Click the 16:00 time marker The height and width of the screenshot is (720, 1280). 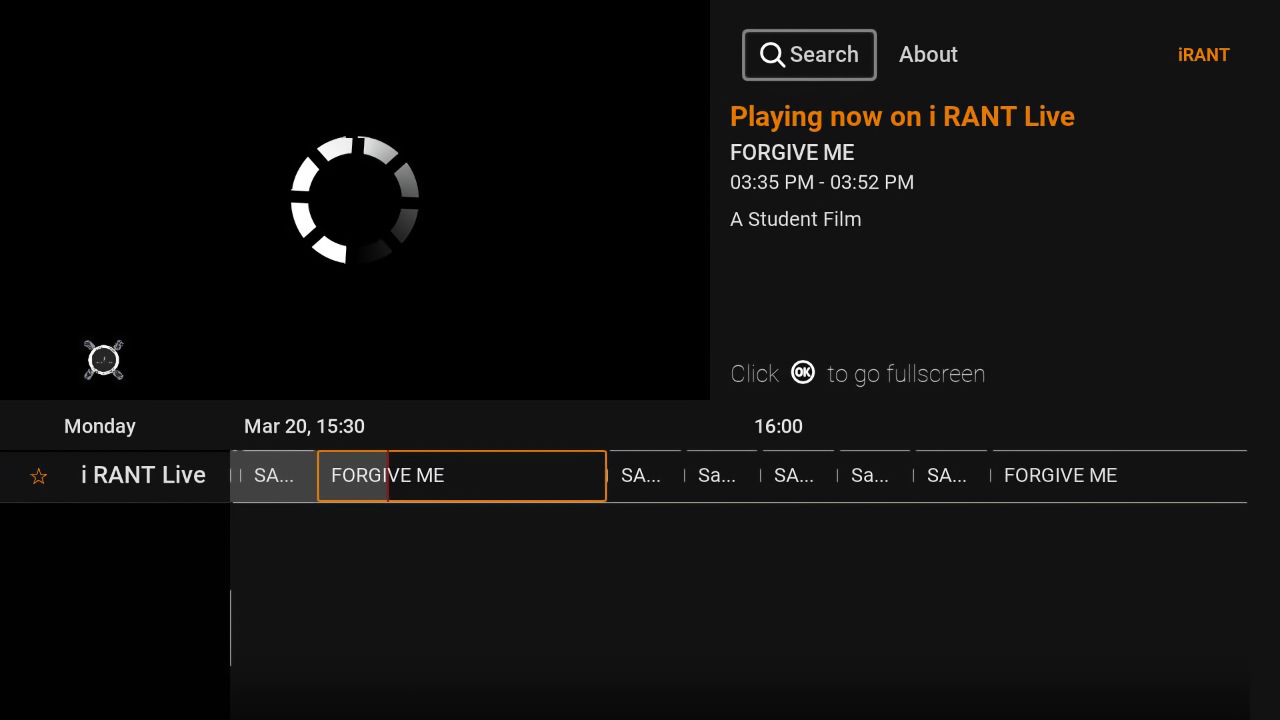point(779,426)
